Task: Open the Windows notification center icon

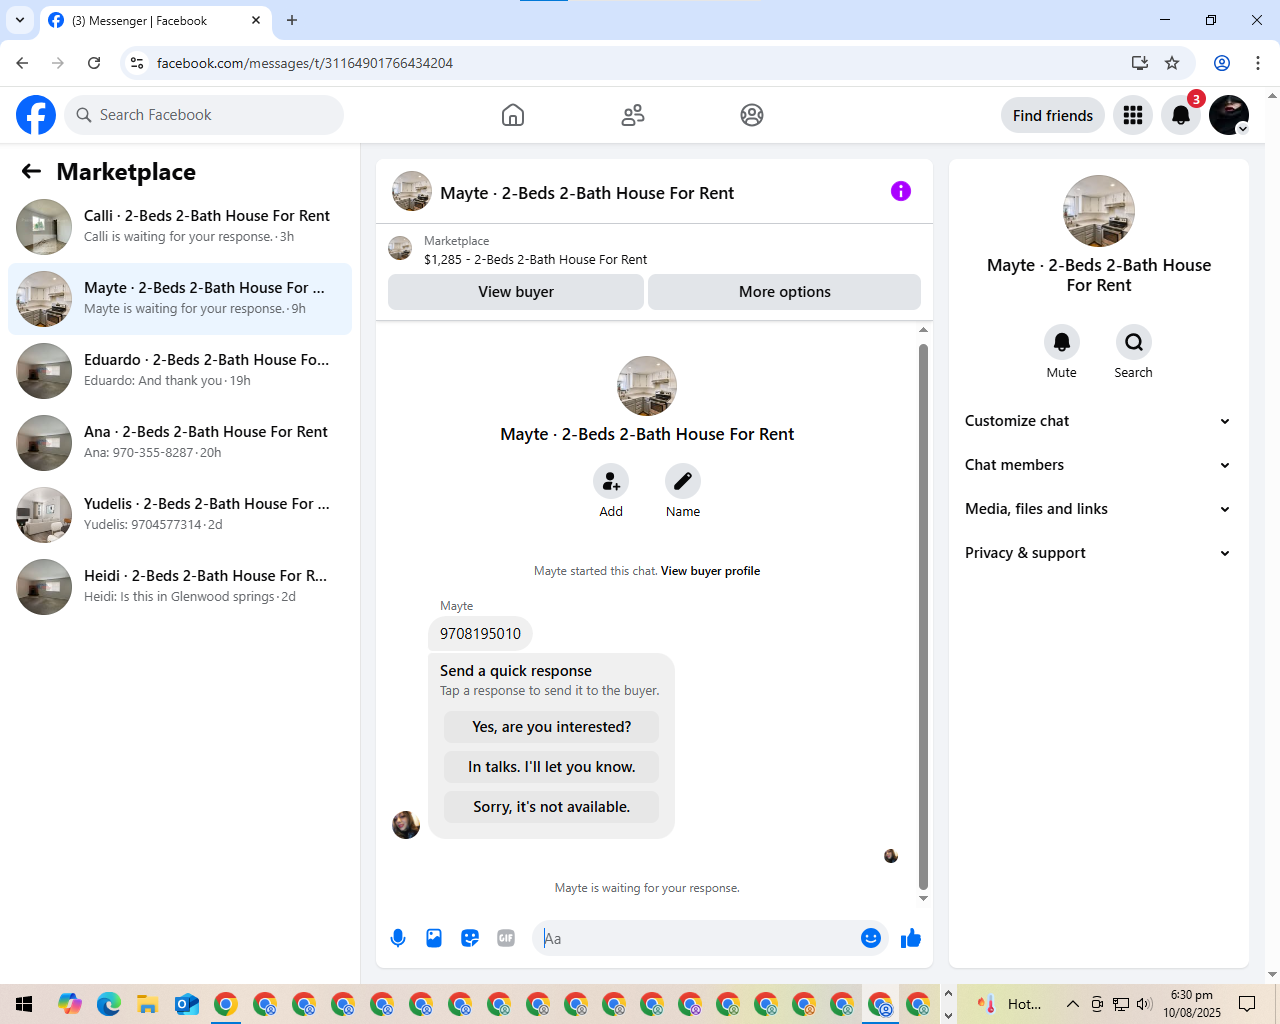Action: point(1247,1004)
